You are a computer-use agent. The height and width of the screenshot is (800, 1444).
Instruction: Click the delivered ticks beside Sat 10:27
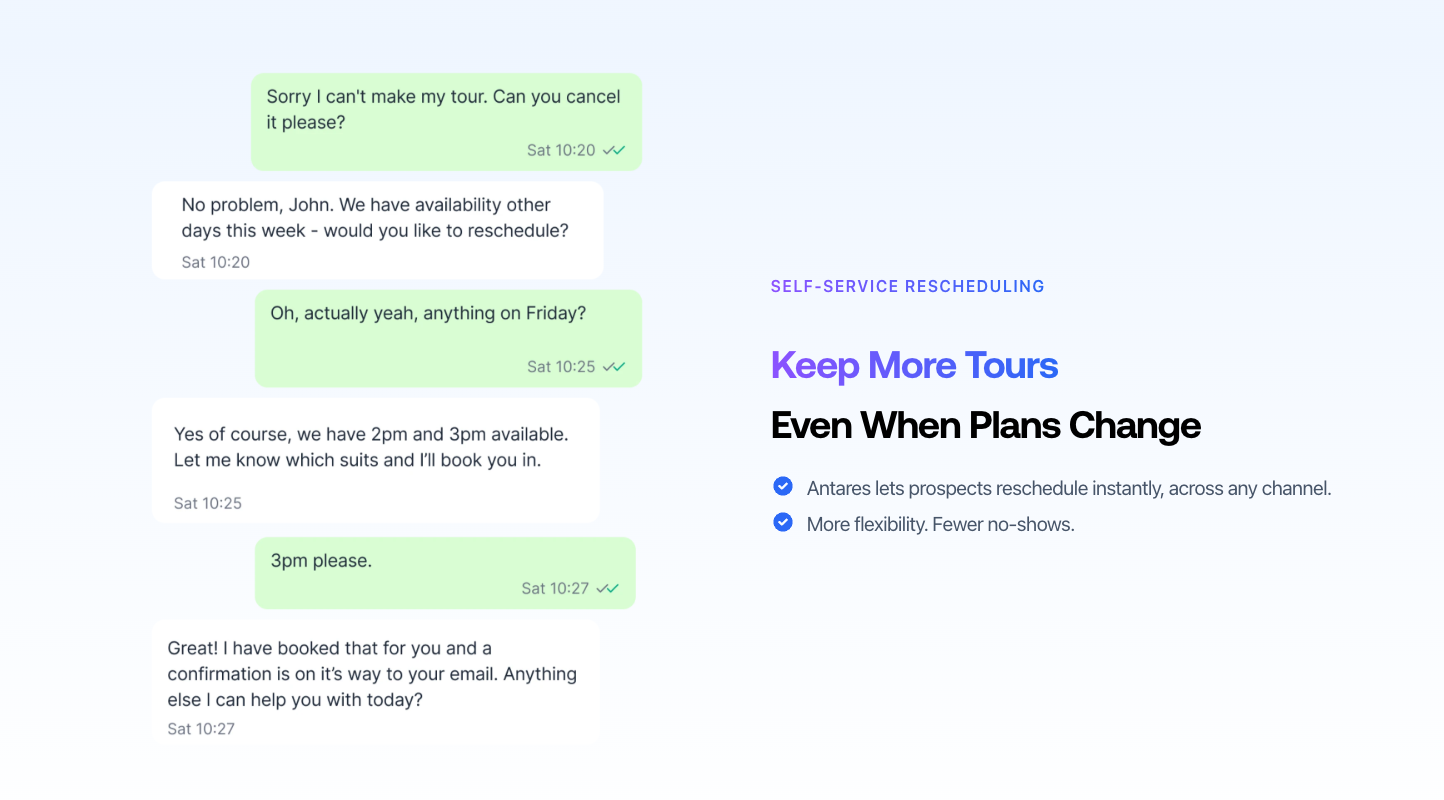(608, 588)
